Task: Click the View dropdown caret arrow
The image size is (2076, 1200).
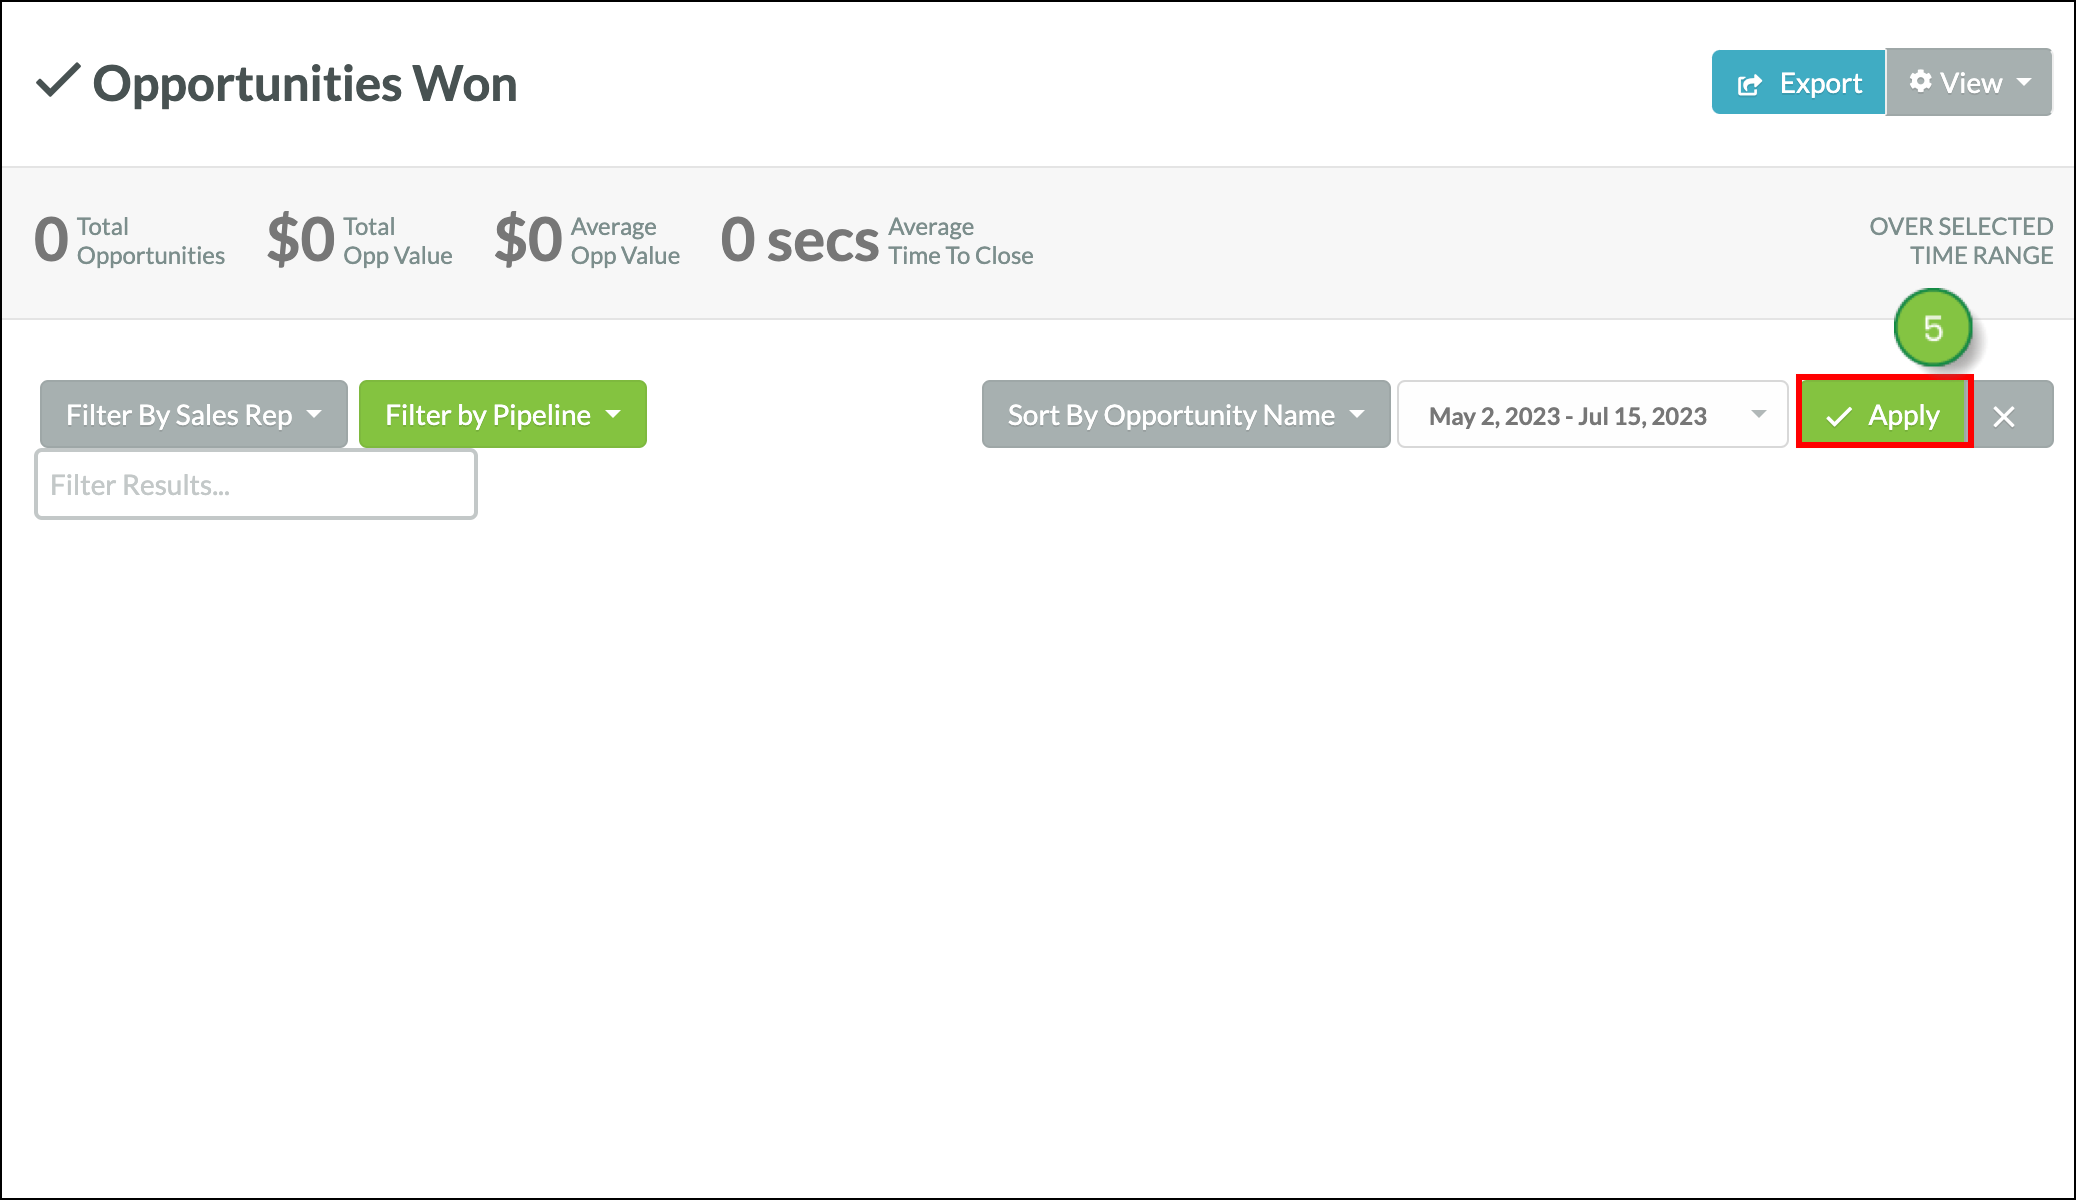Action: click(2024, 82)
